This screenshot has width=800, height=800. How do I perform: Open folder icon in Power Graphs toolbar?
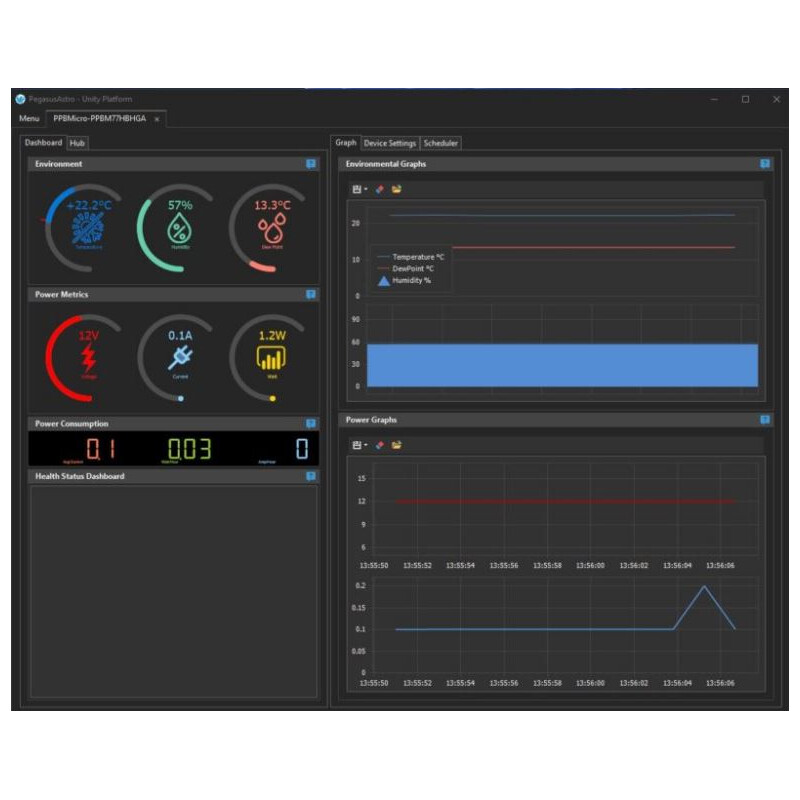(396, 445)
